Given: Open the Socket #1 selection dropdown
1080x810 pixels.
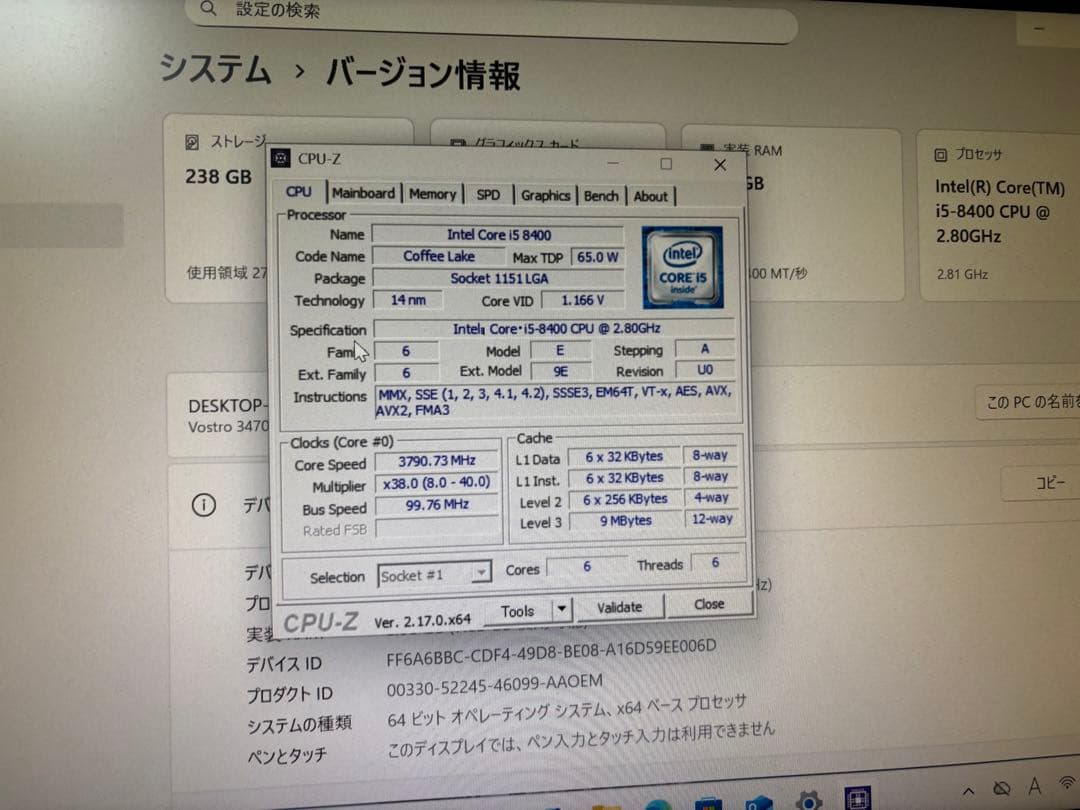Looking at the screenshot, I should (435, 575).
